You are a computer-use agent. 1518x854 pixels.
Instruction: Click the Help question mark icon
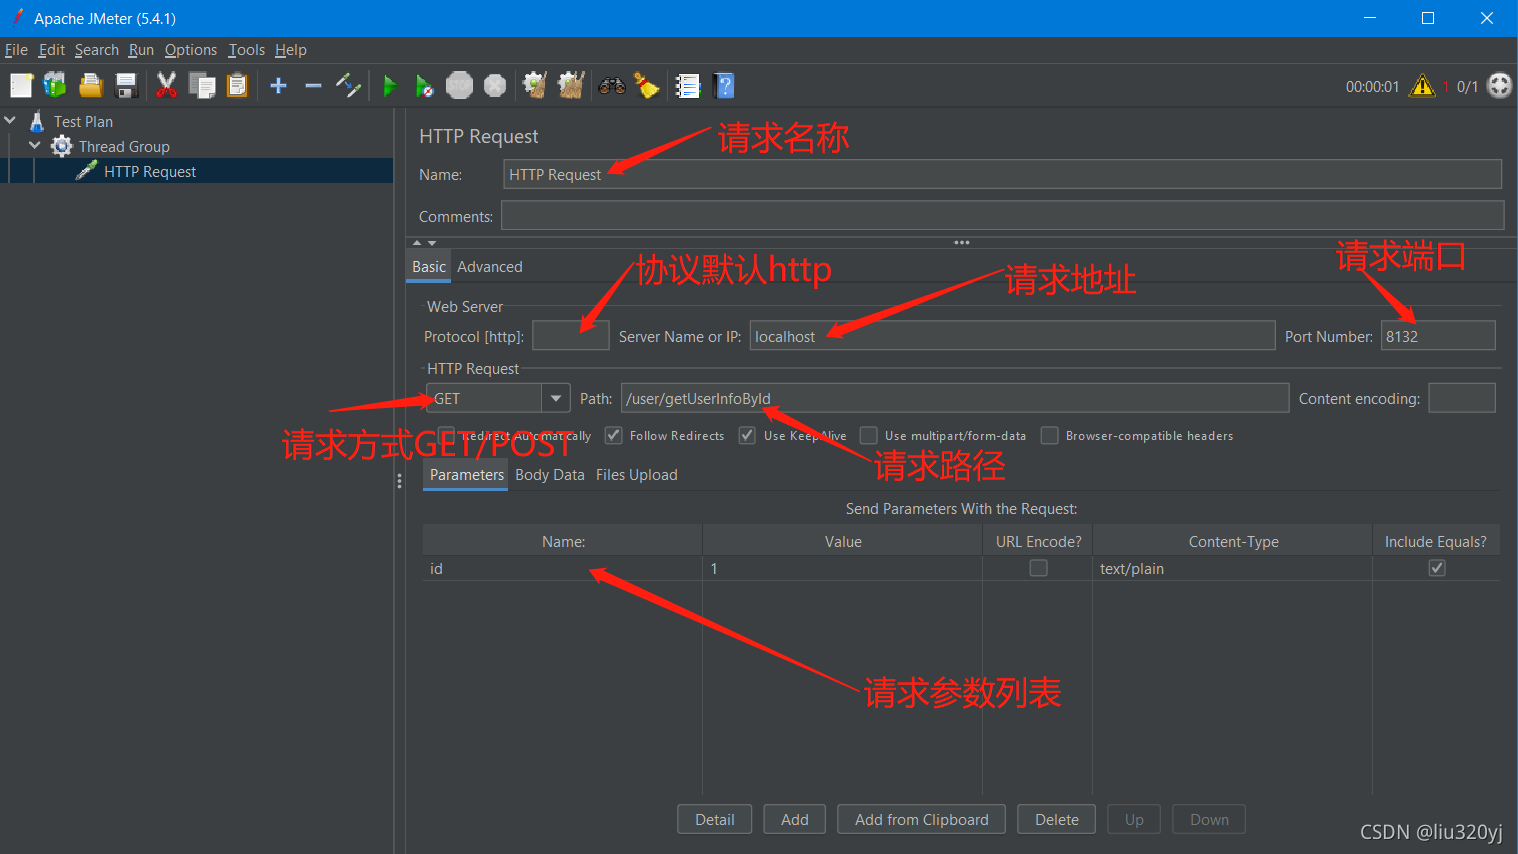pyautogui.click(x=725, y=86)
